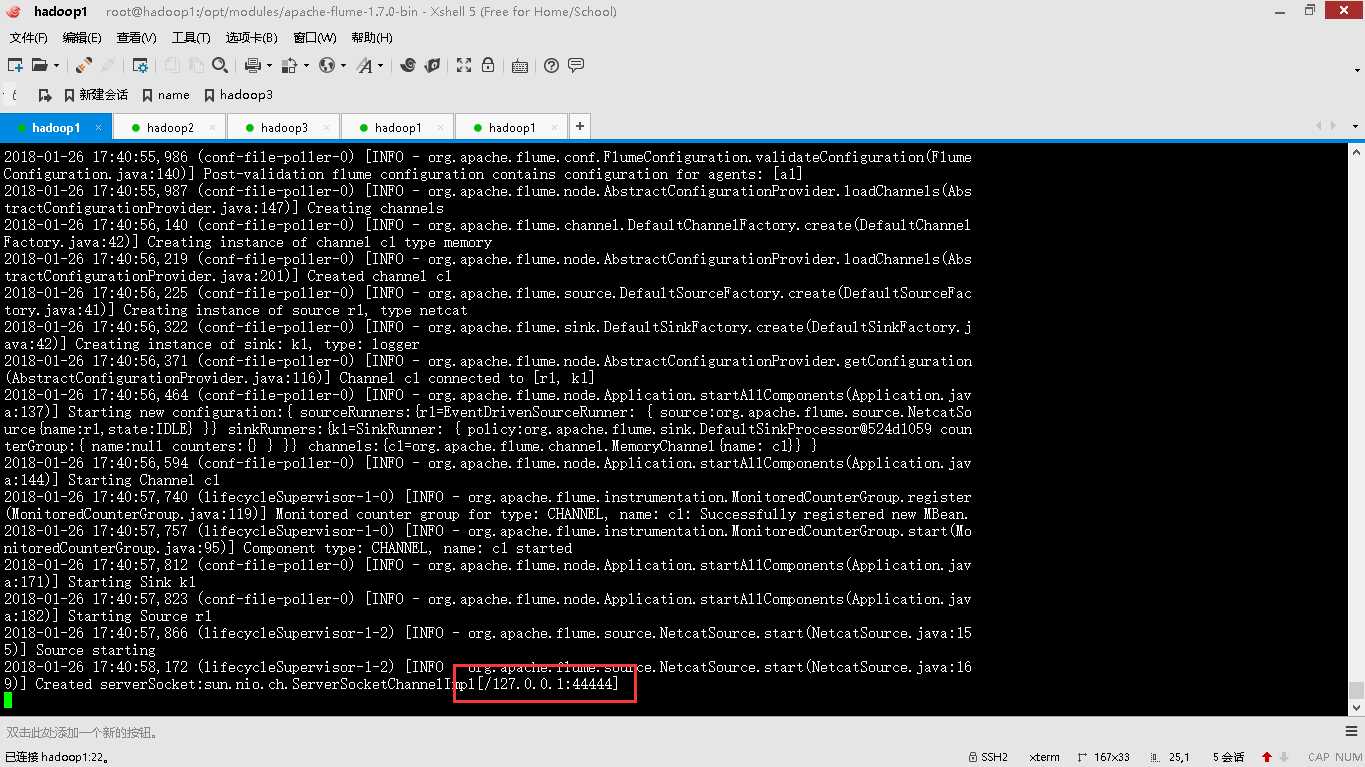
Task: Click the Open session folder icon
Action: click(39, 65)
